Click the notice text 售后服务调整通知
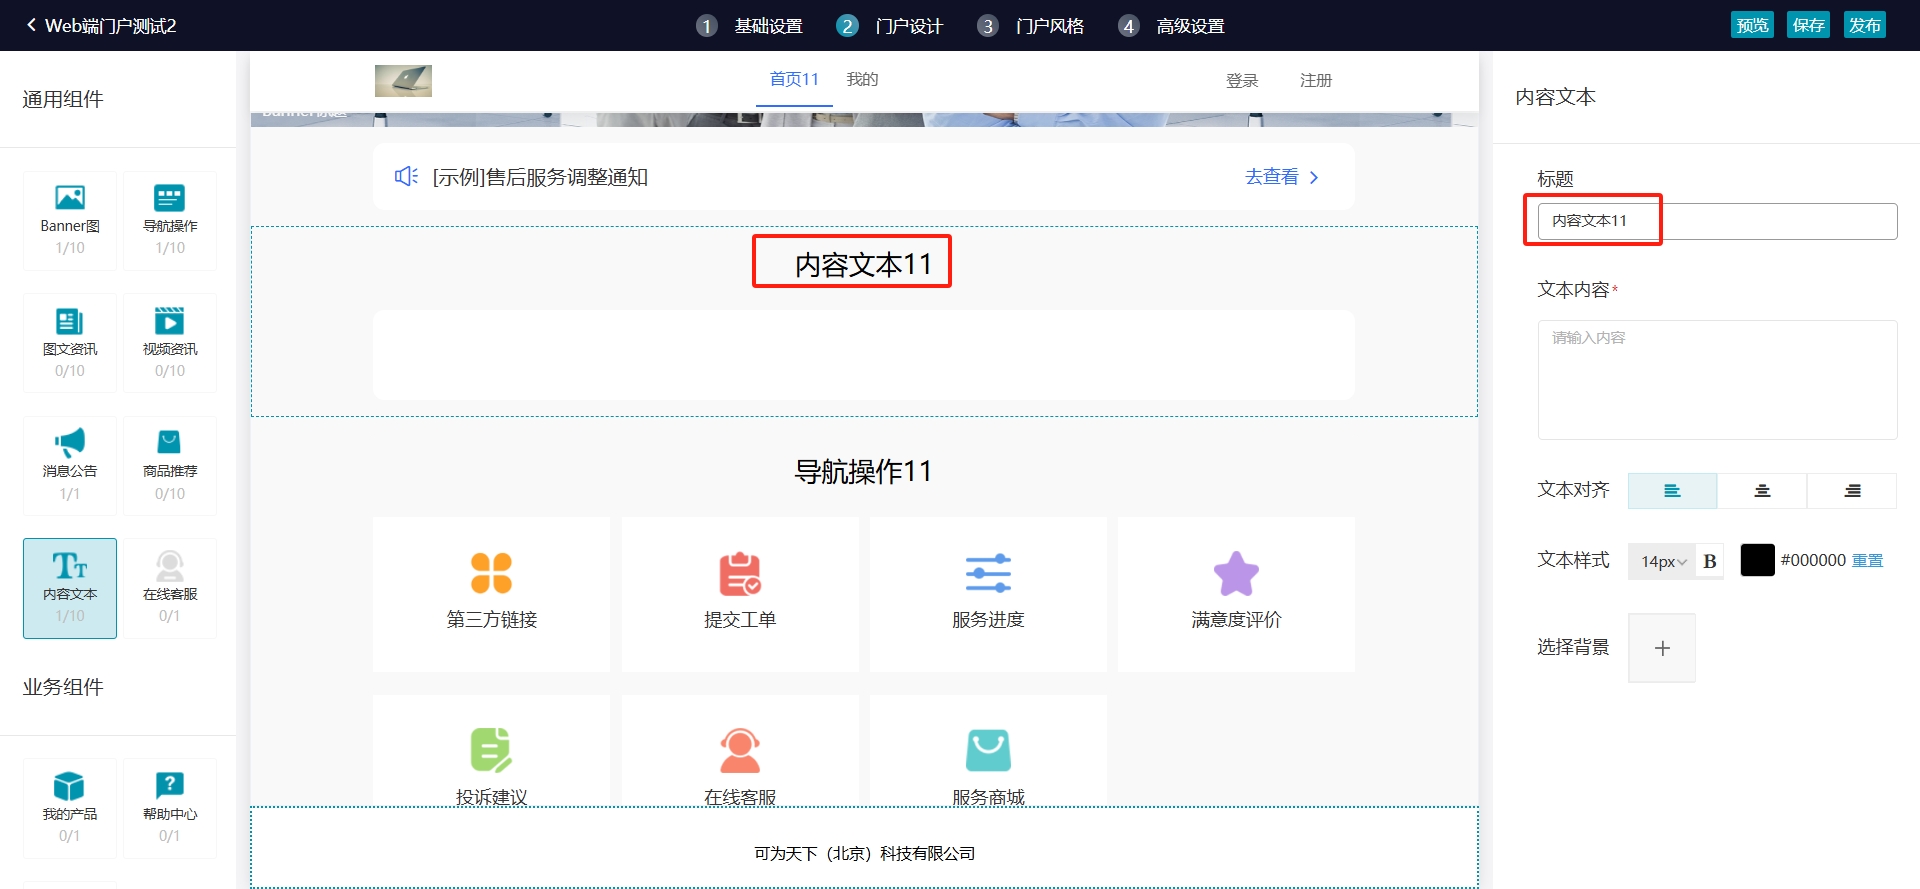 (x=540, y=177)
